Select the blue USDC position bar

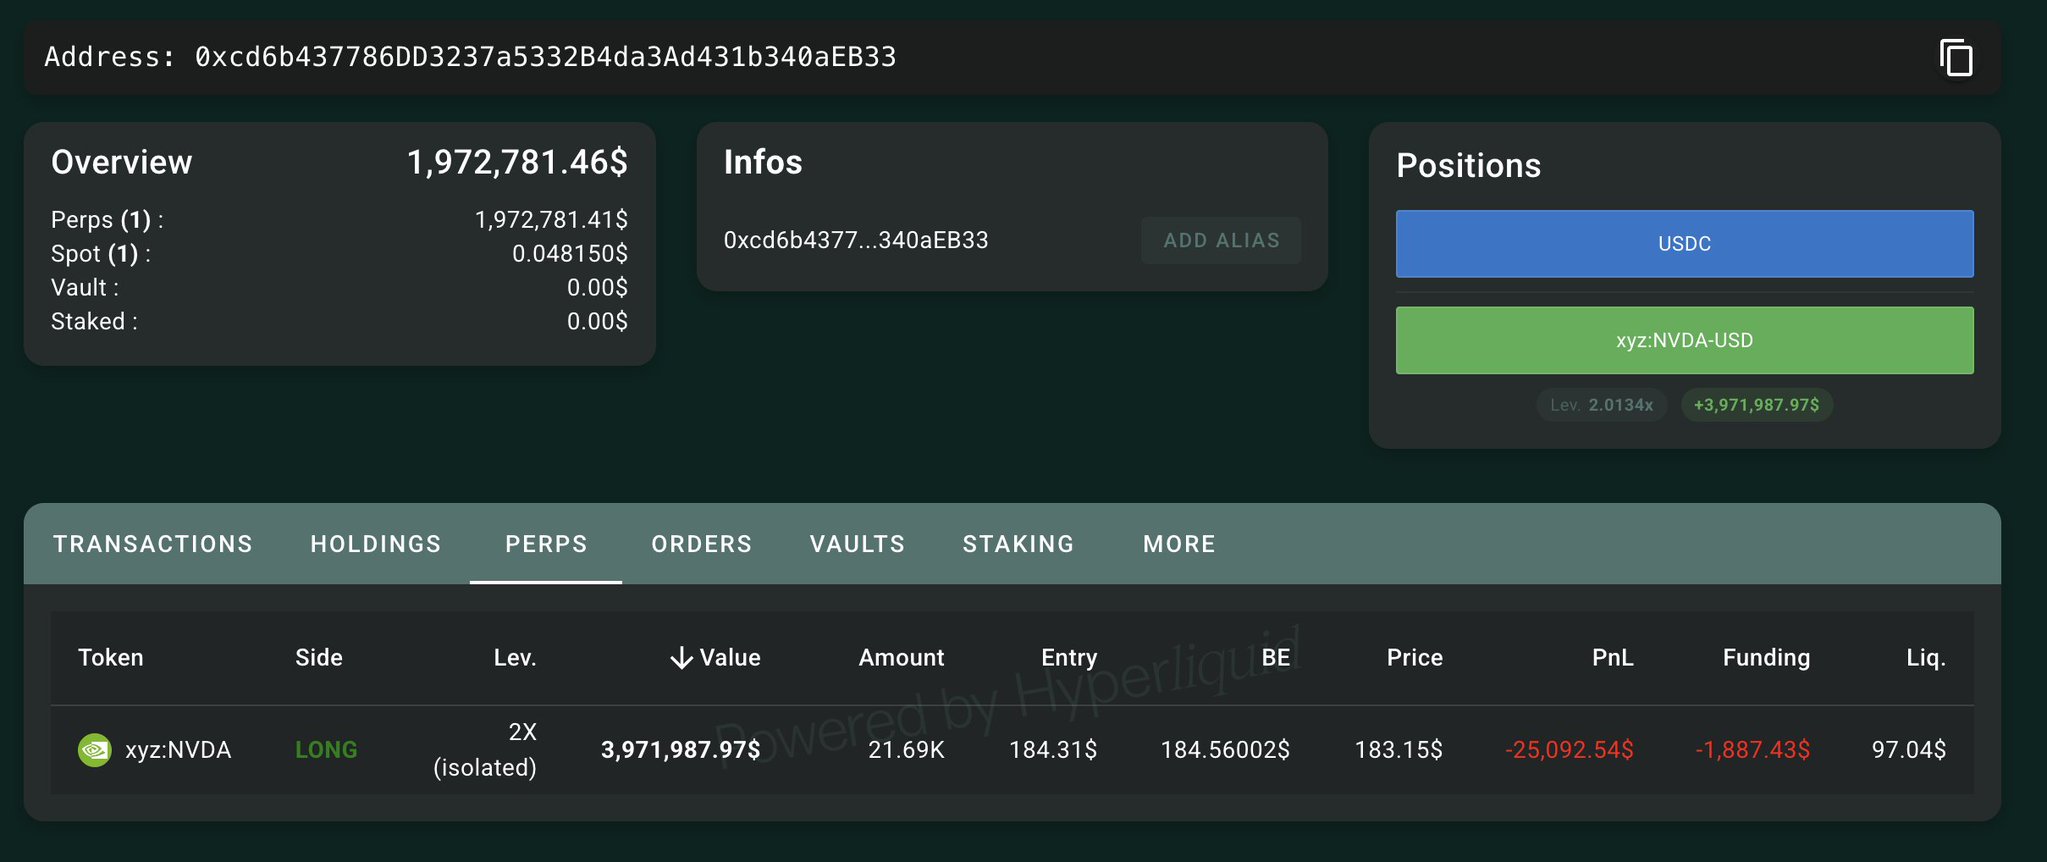(x=1684, y=244)
